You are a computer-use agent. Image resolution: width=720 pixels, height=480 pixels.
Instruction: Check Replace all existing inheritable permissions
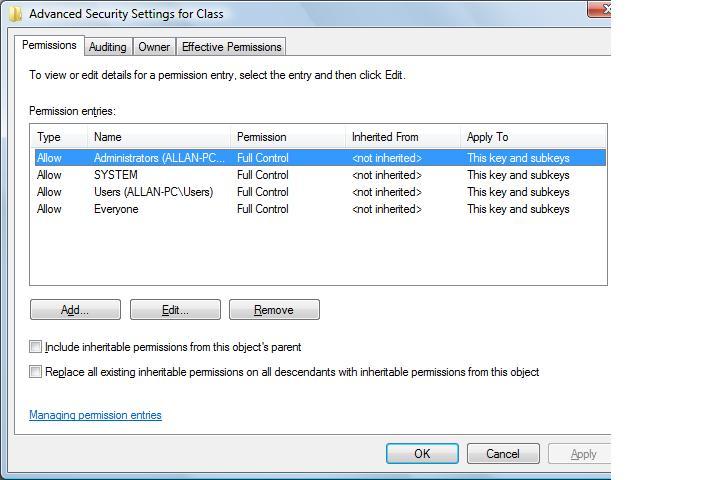[36, 372]
